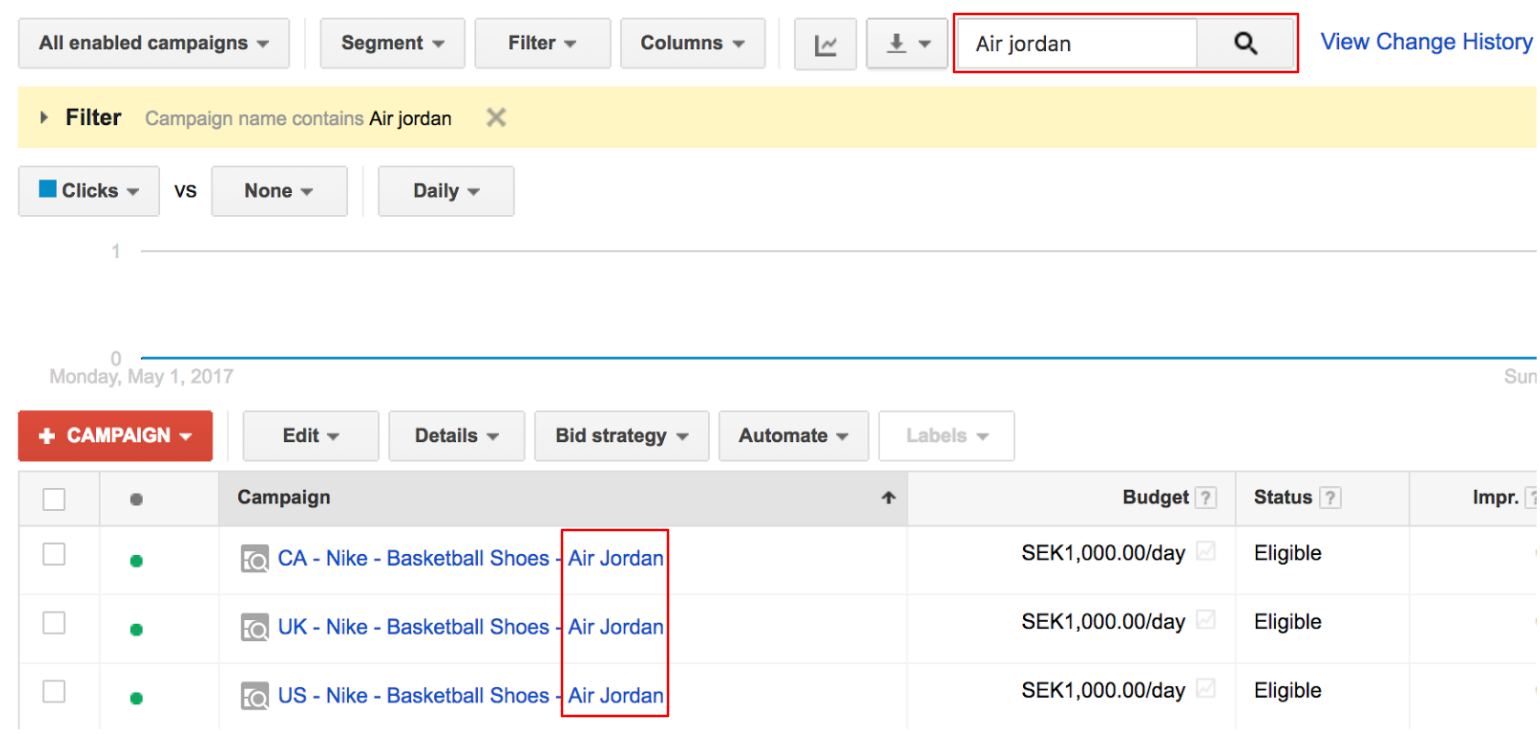Screen dimensions: 1540x734
Task: Click the View Change History link
Action: 1426,42
